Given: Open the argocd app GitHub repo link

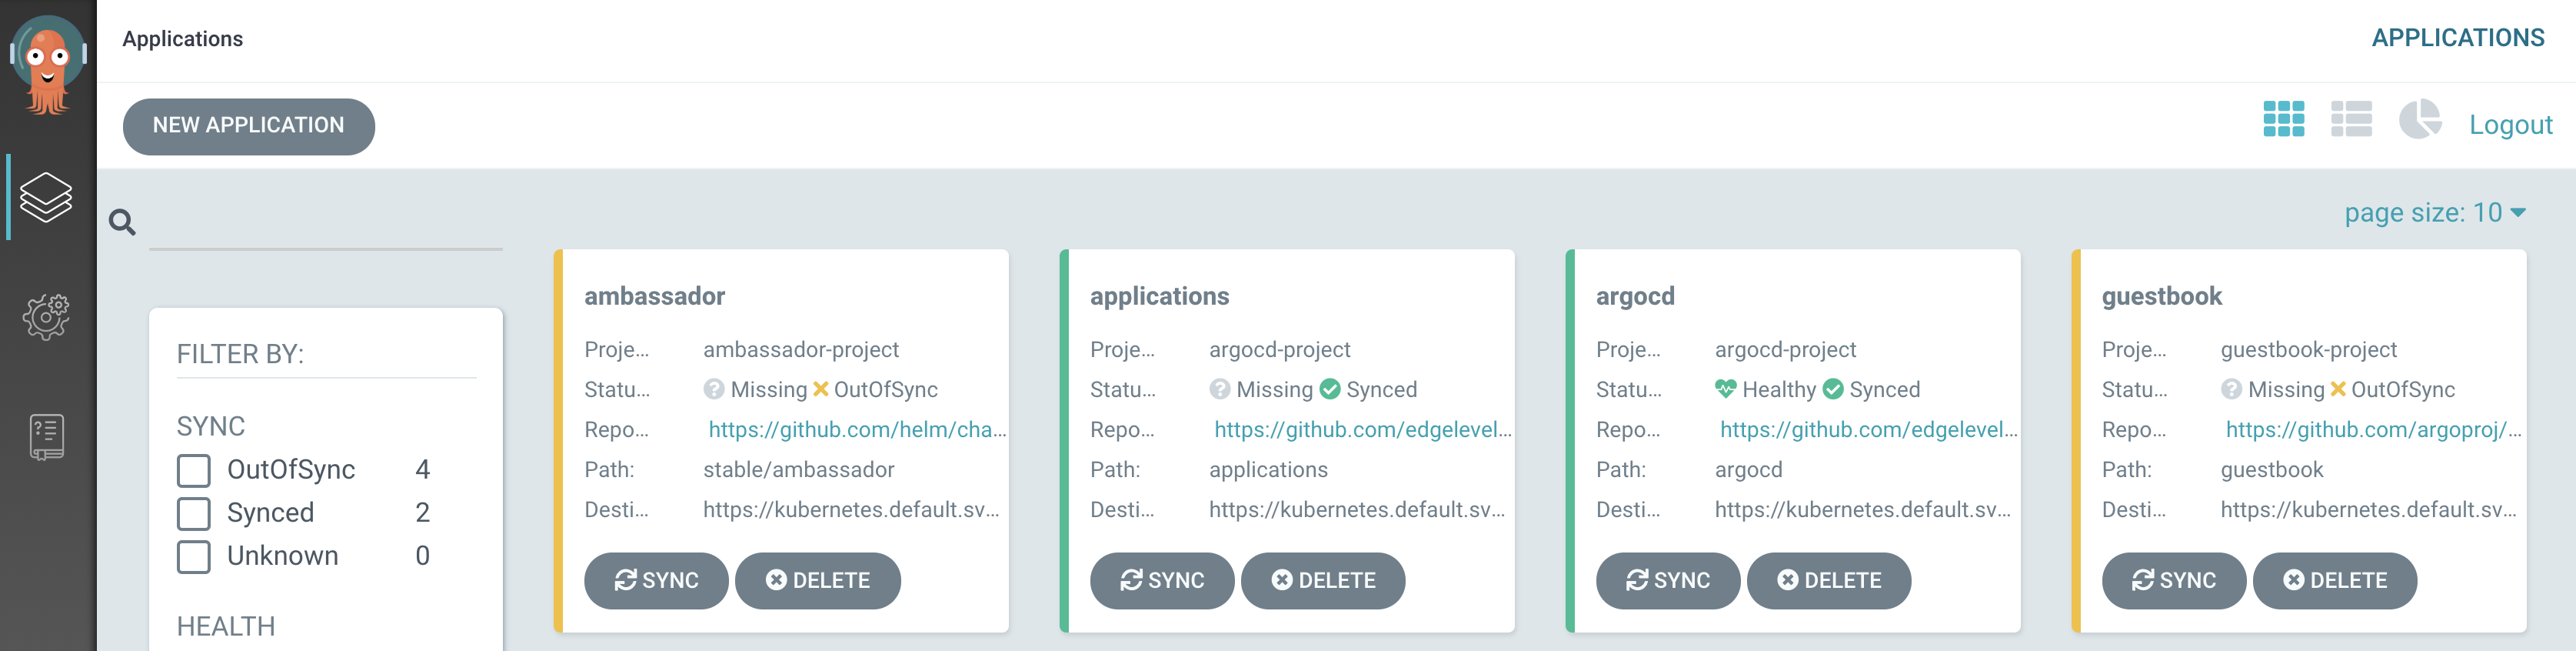Looking at the screenshot, I should click(x=1867, y=430).
